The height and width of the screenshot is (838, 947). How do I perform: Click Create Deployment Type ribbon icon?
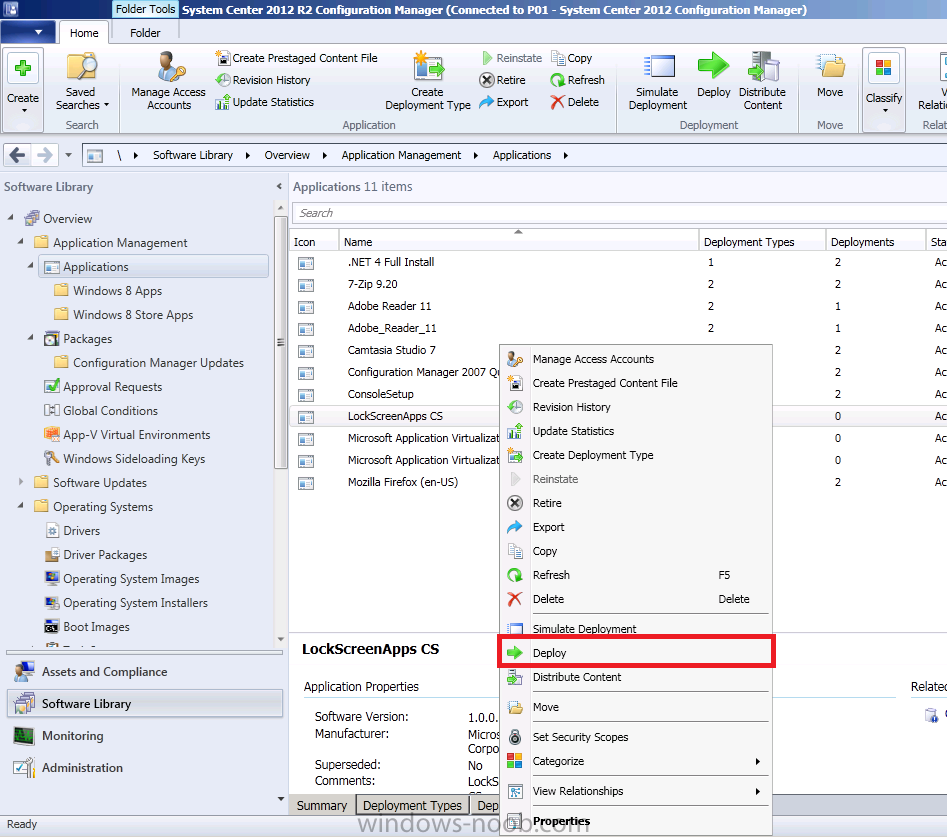(428, 82)
